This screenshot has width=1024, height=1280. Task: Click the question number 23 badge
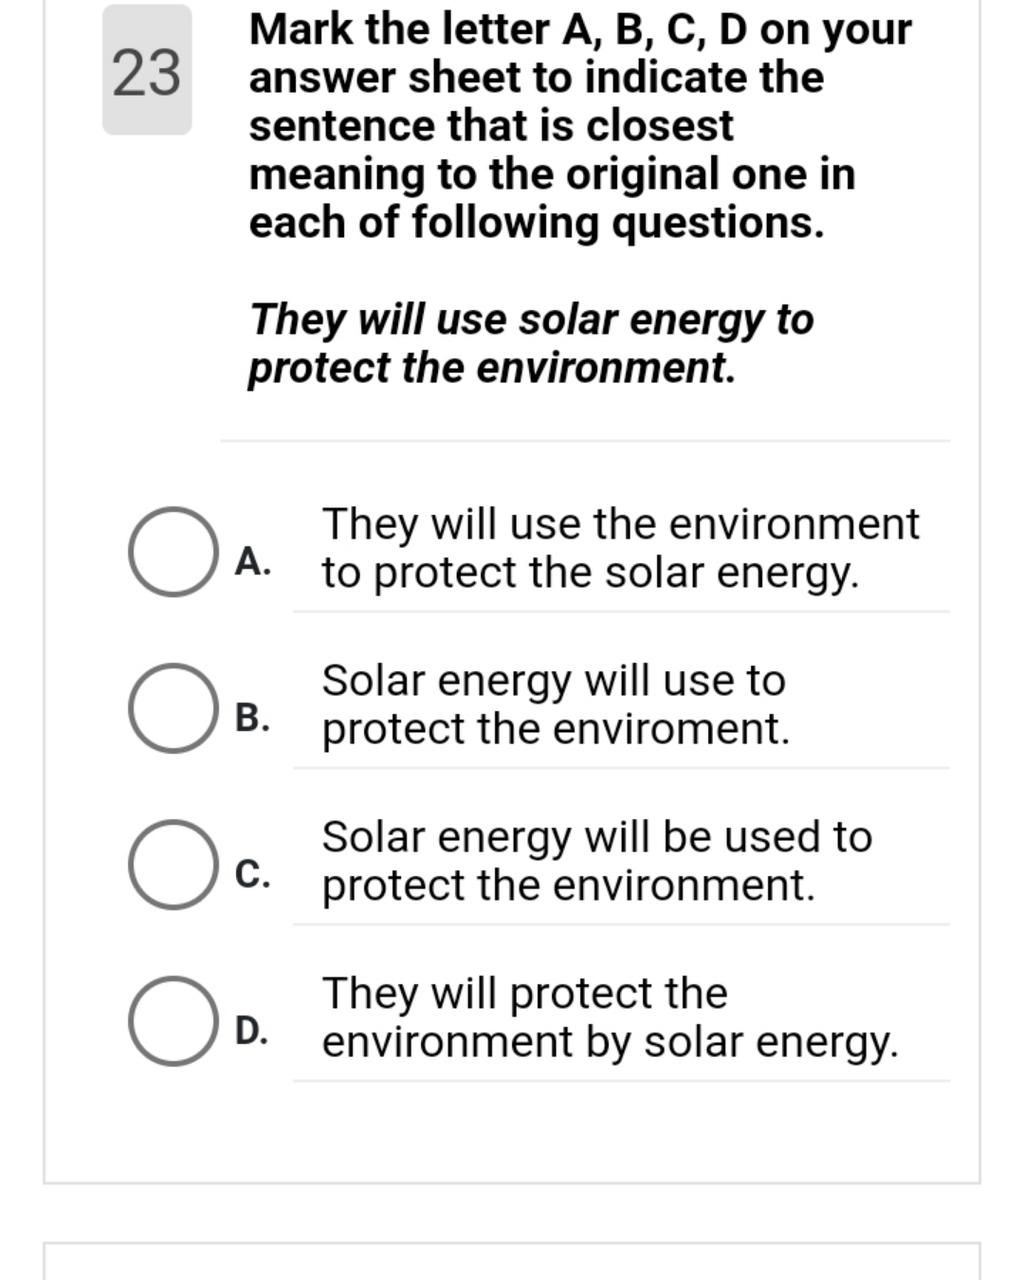tap(147, 70)
